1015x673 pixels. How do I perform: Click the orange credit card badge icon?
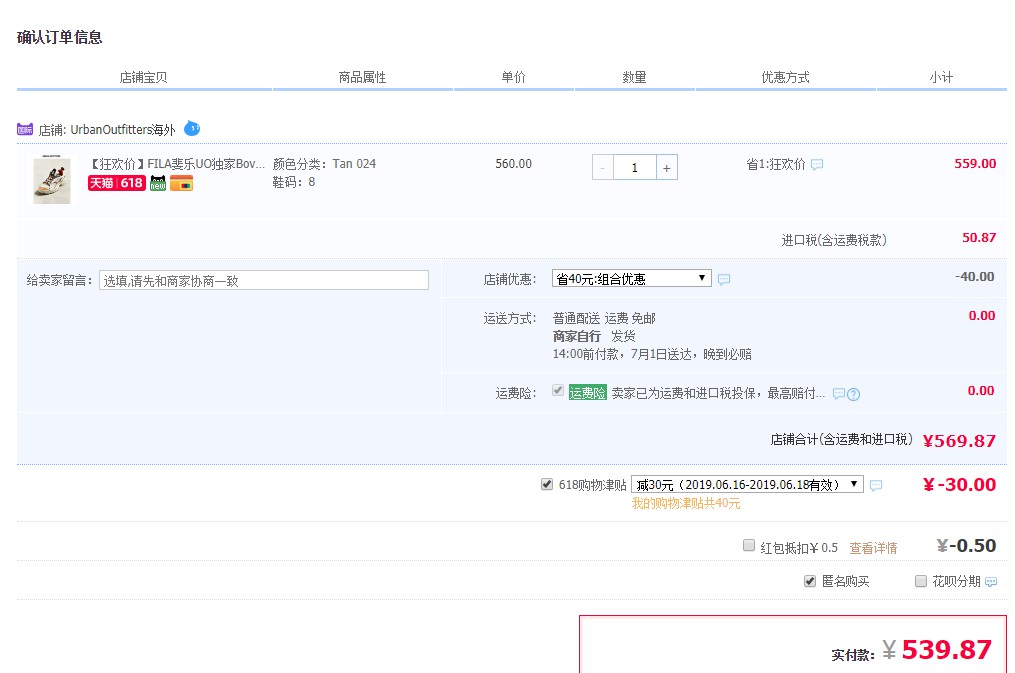point(182,183)
